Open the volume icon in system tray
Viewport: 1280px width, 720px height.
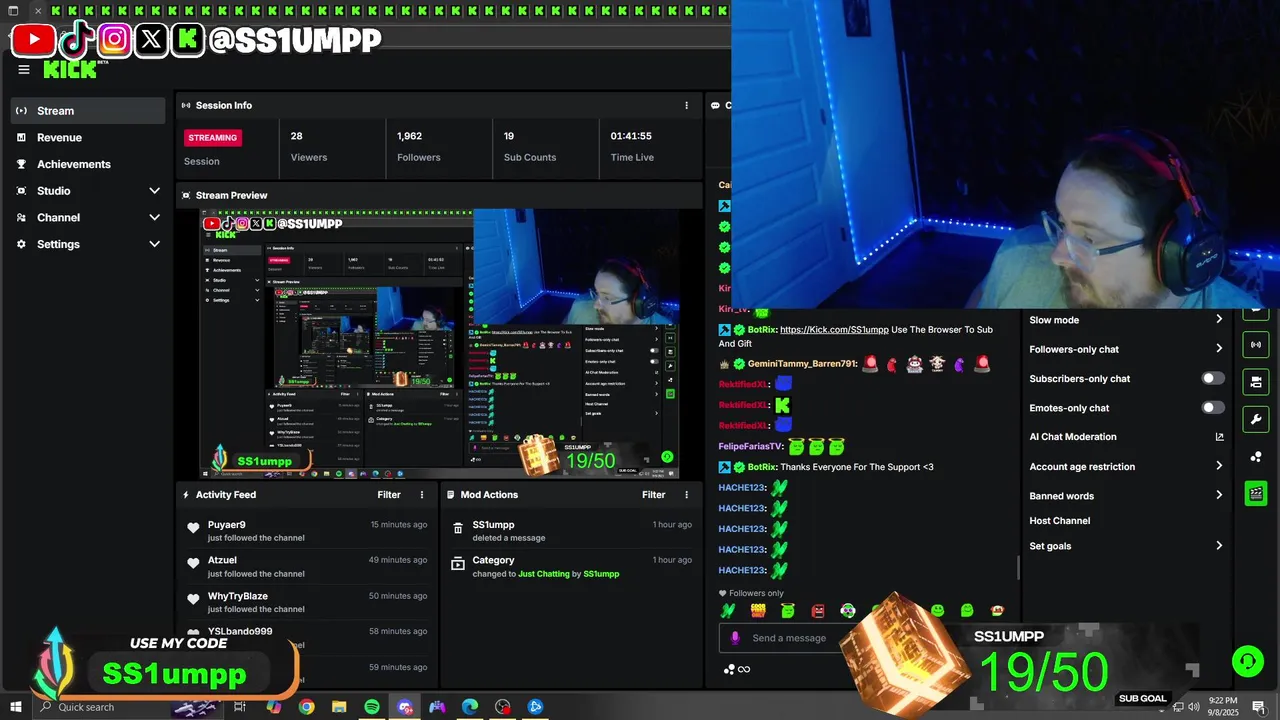coord(1193,707)
